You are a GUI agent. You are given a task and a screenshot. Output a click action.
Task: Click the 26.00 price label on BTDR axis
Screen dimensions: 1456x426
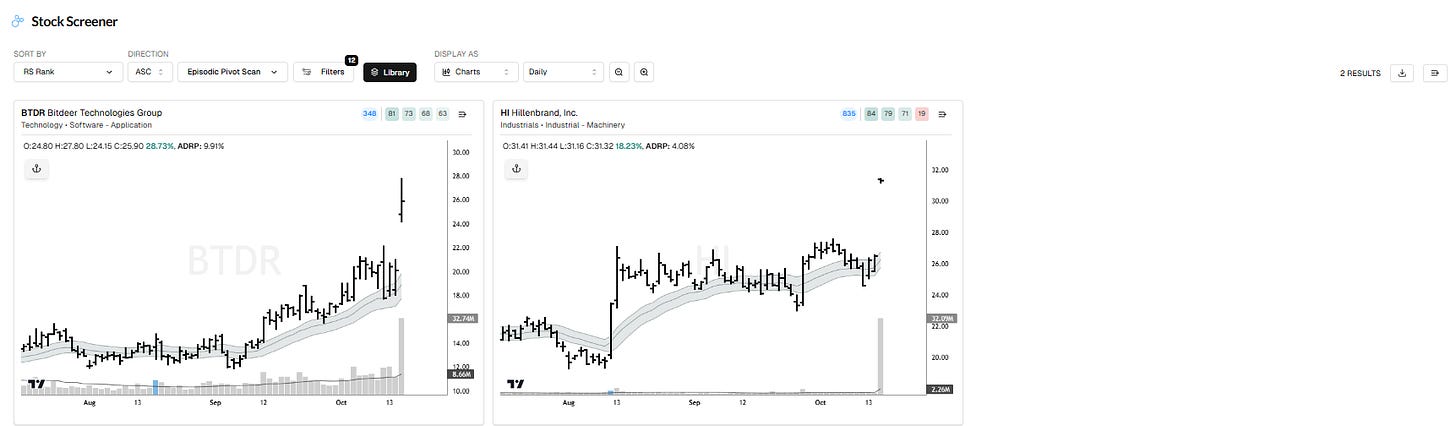(x=461, y=200)
